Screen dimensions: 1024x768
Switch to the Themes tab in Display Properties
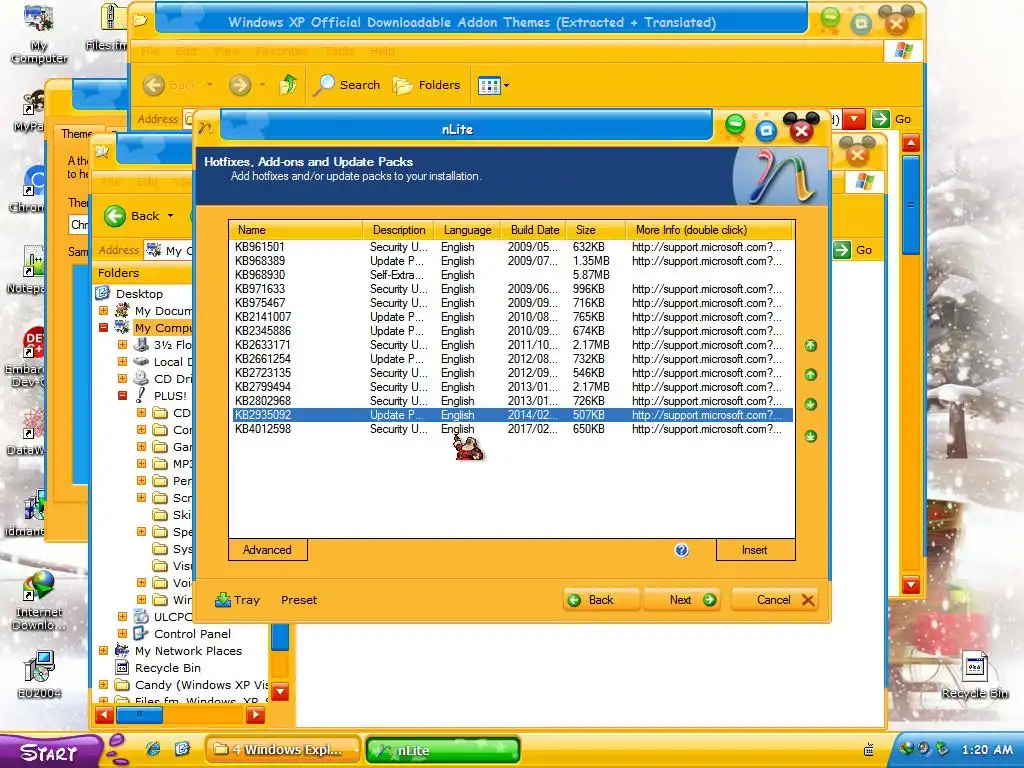77,134
